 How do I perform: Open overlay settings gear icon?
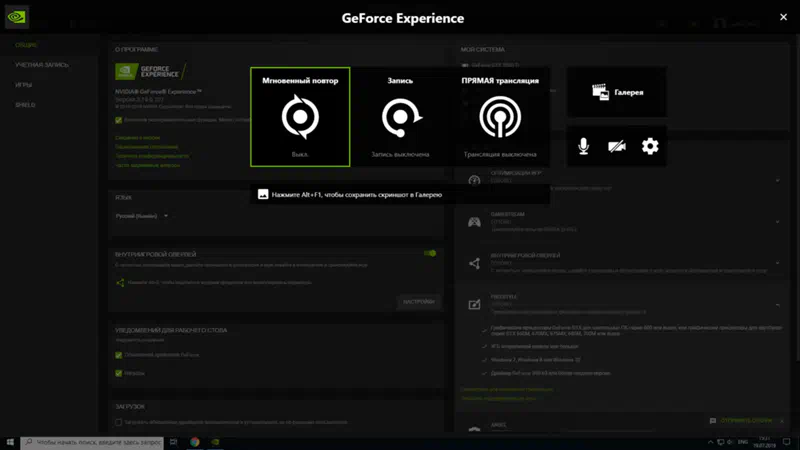coord(650,146)
